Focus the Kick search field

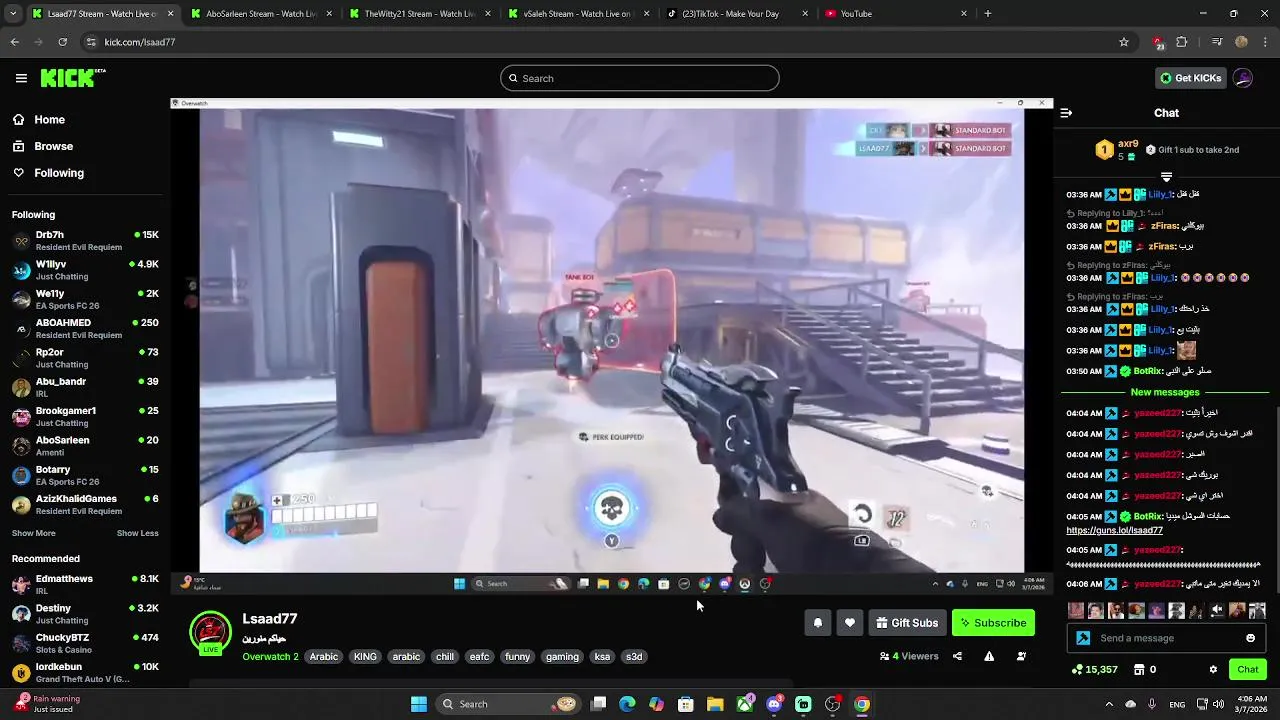(640, 78)
